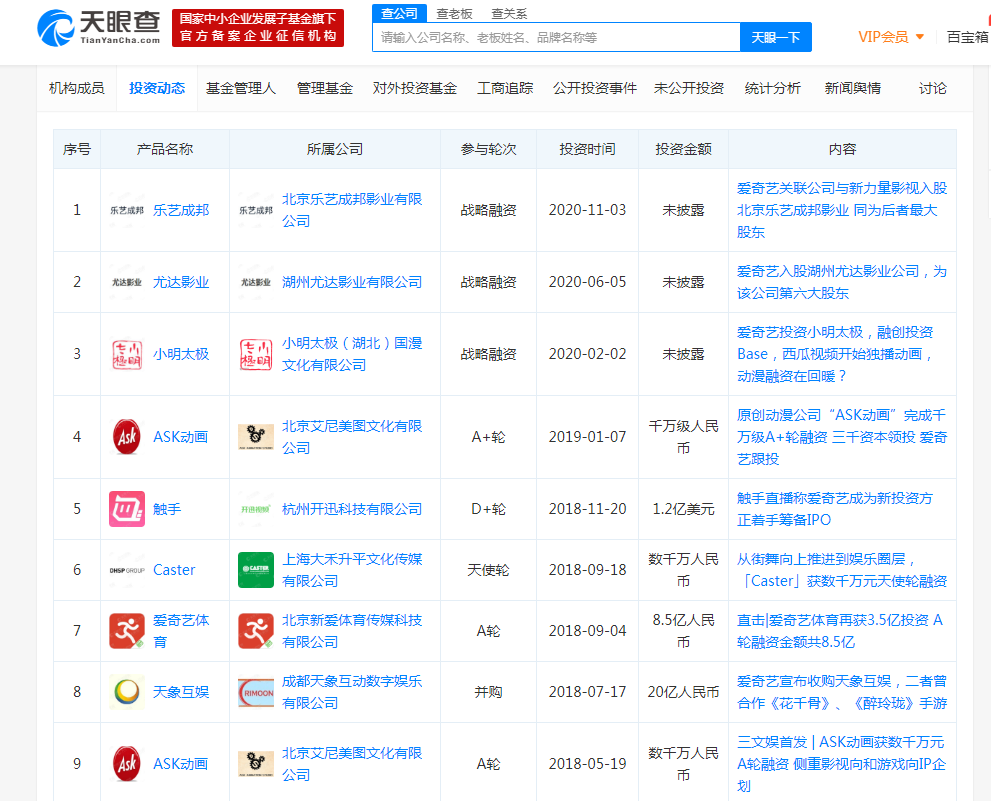The image size is (991, 801).
Task: Switch to the 查公司 search tab
Action: (x=399, y=13)
